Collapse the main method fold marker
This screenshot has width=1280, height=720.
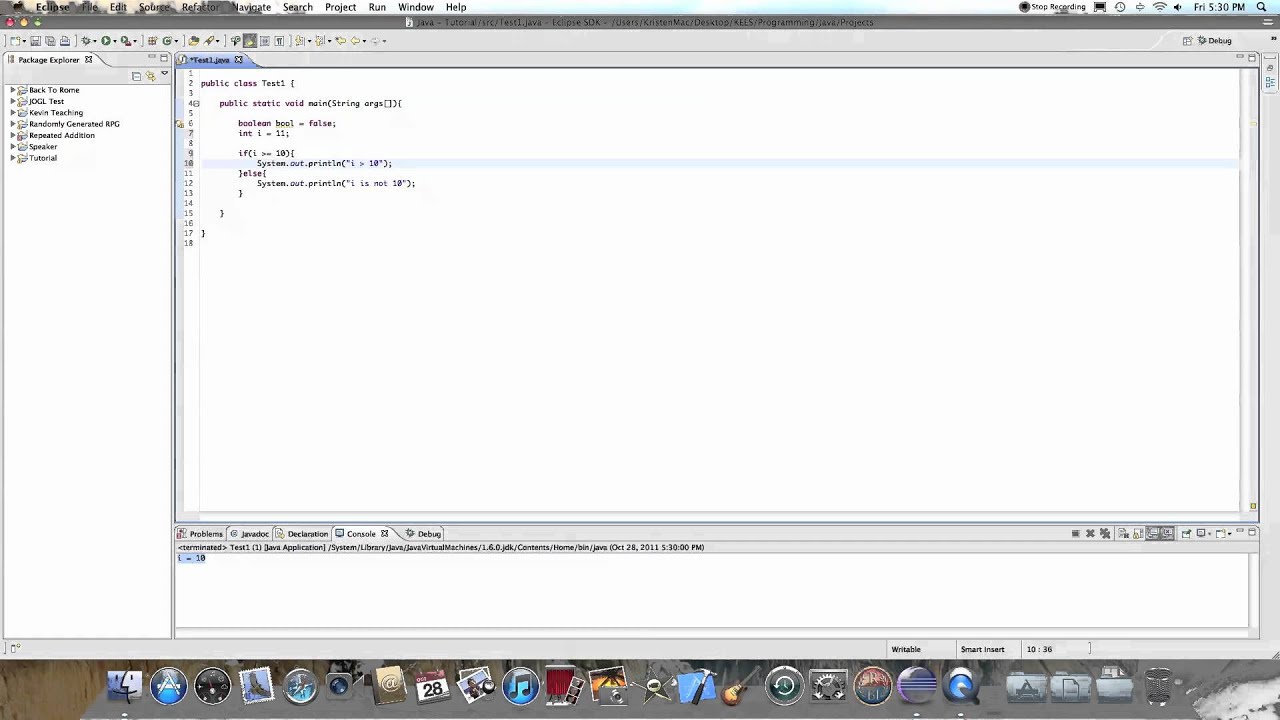[x=196, y=103]
